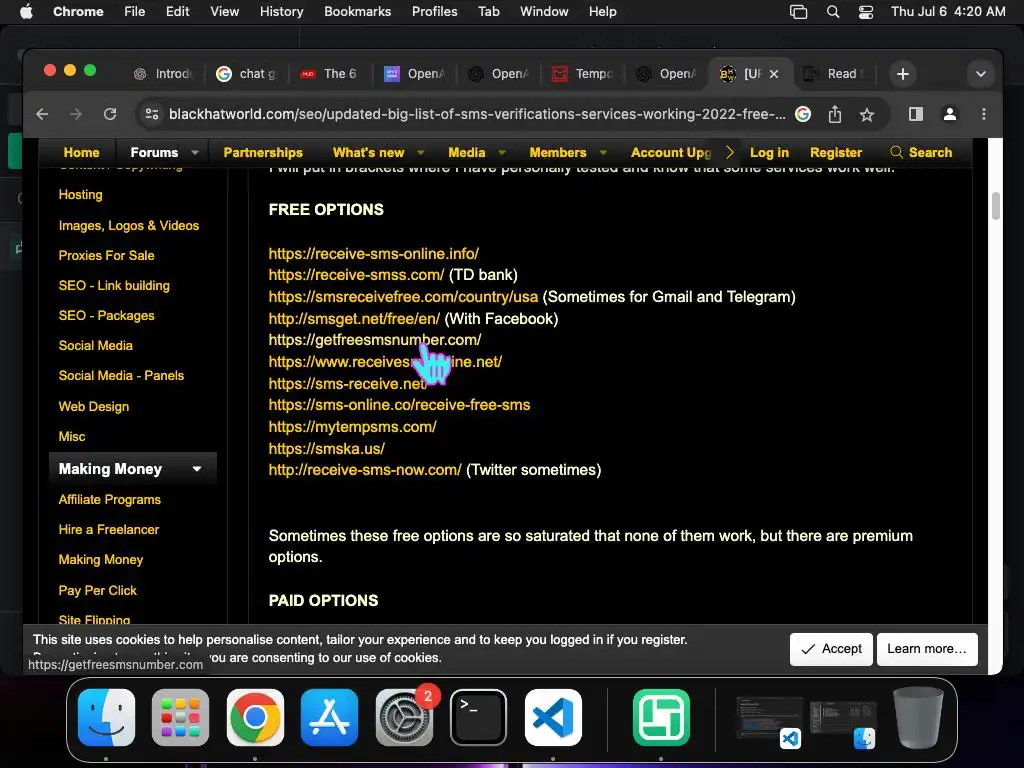Open Pay Per Click sidebar link
The width and height of the screenshot is (1024, 768).
pyautogui.click(x=97, y=590)
